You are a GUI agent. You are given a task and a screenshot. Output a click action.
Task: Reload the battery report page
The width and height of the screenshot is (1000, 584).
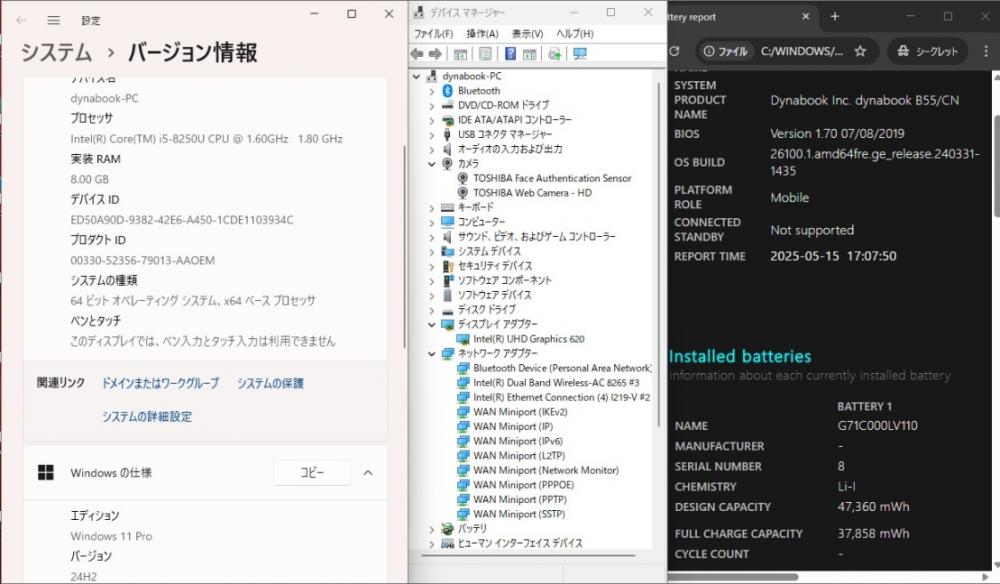pyautogui.click(x=675, y=51)
